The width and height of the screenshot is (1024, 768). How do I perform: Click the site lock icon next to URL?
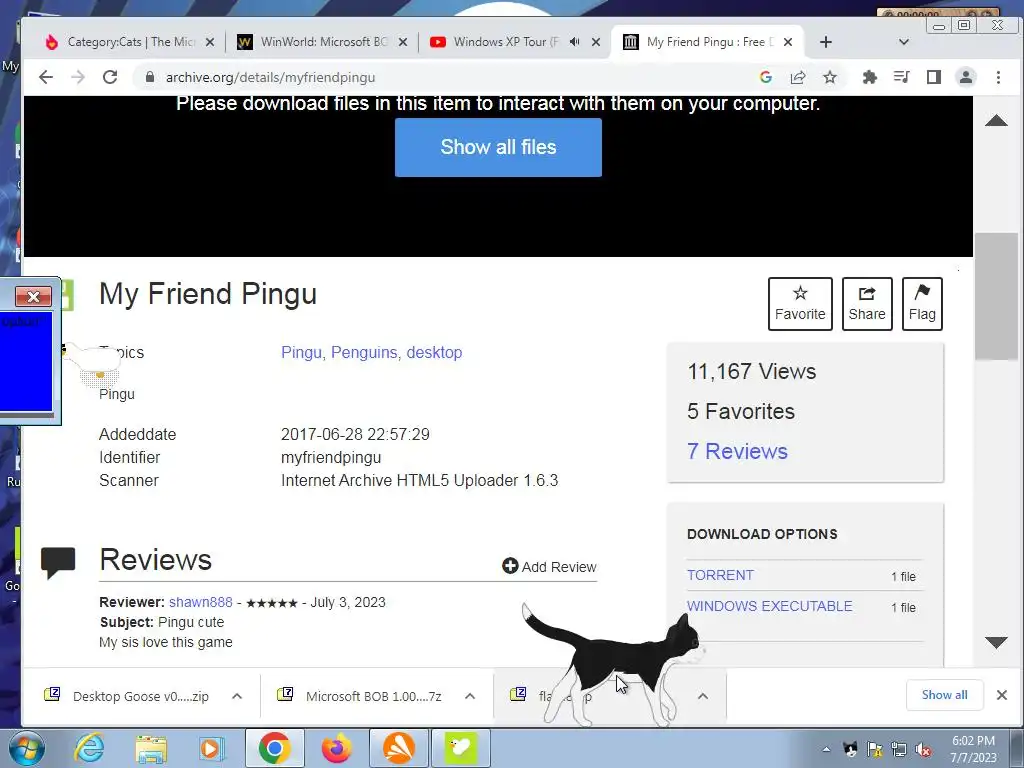pyautogui.click(x=150, y=77)
